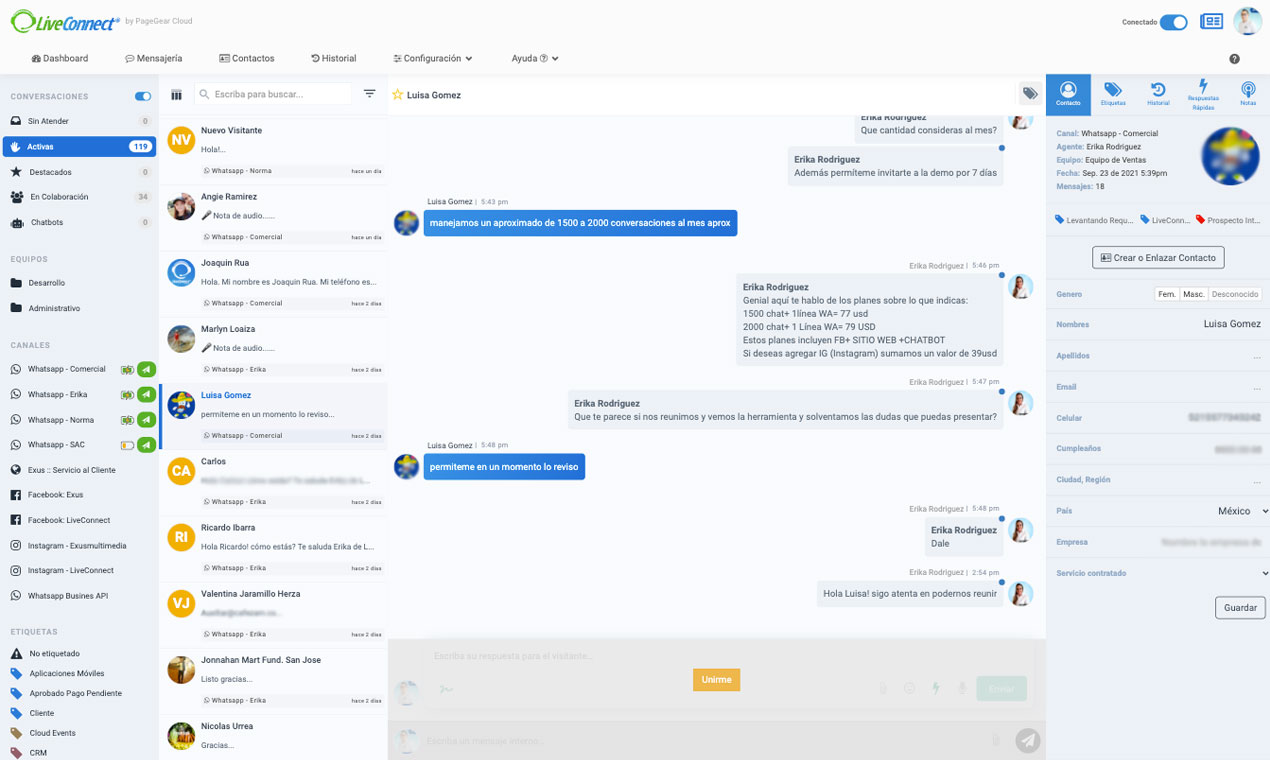The width and height of the screenshot is (1270, 760).
Task: Toggle the Conversaciones switch
Action: click(143, 97)
